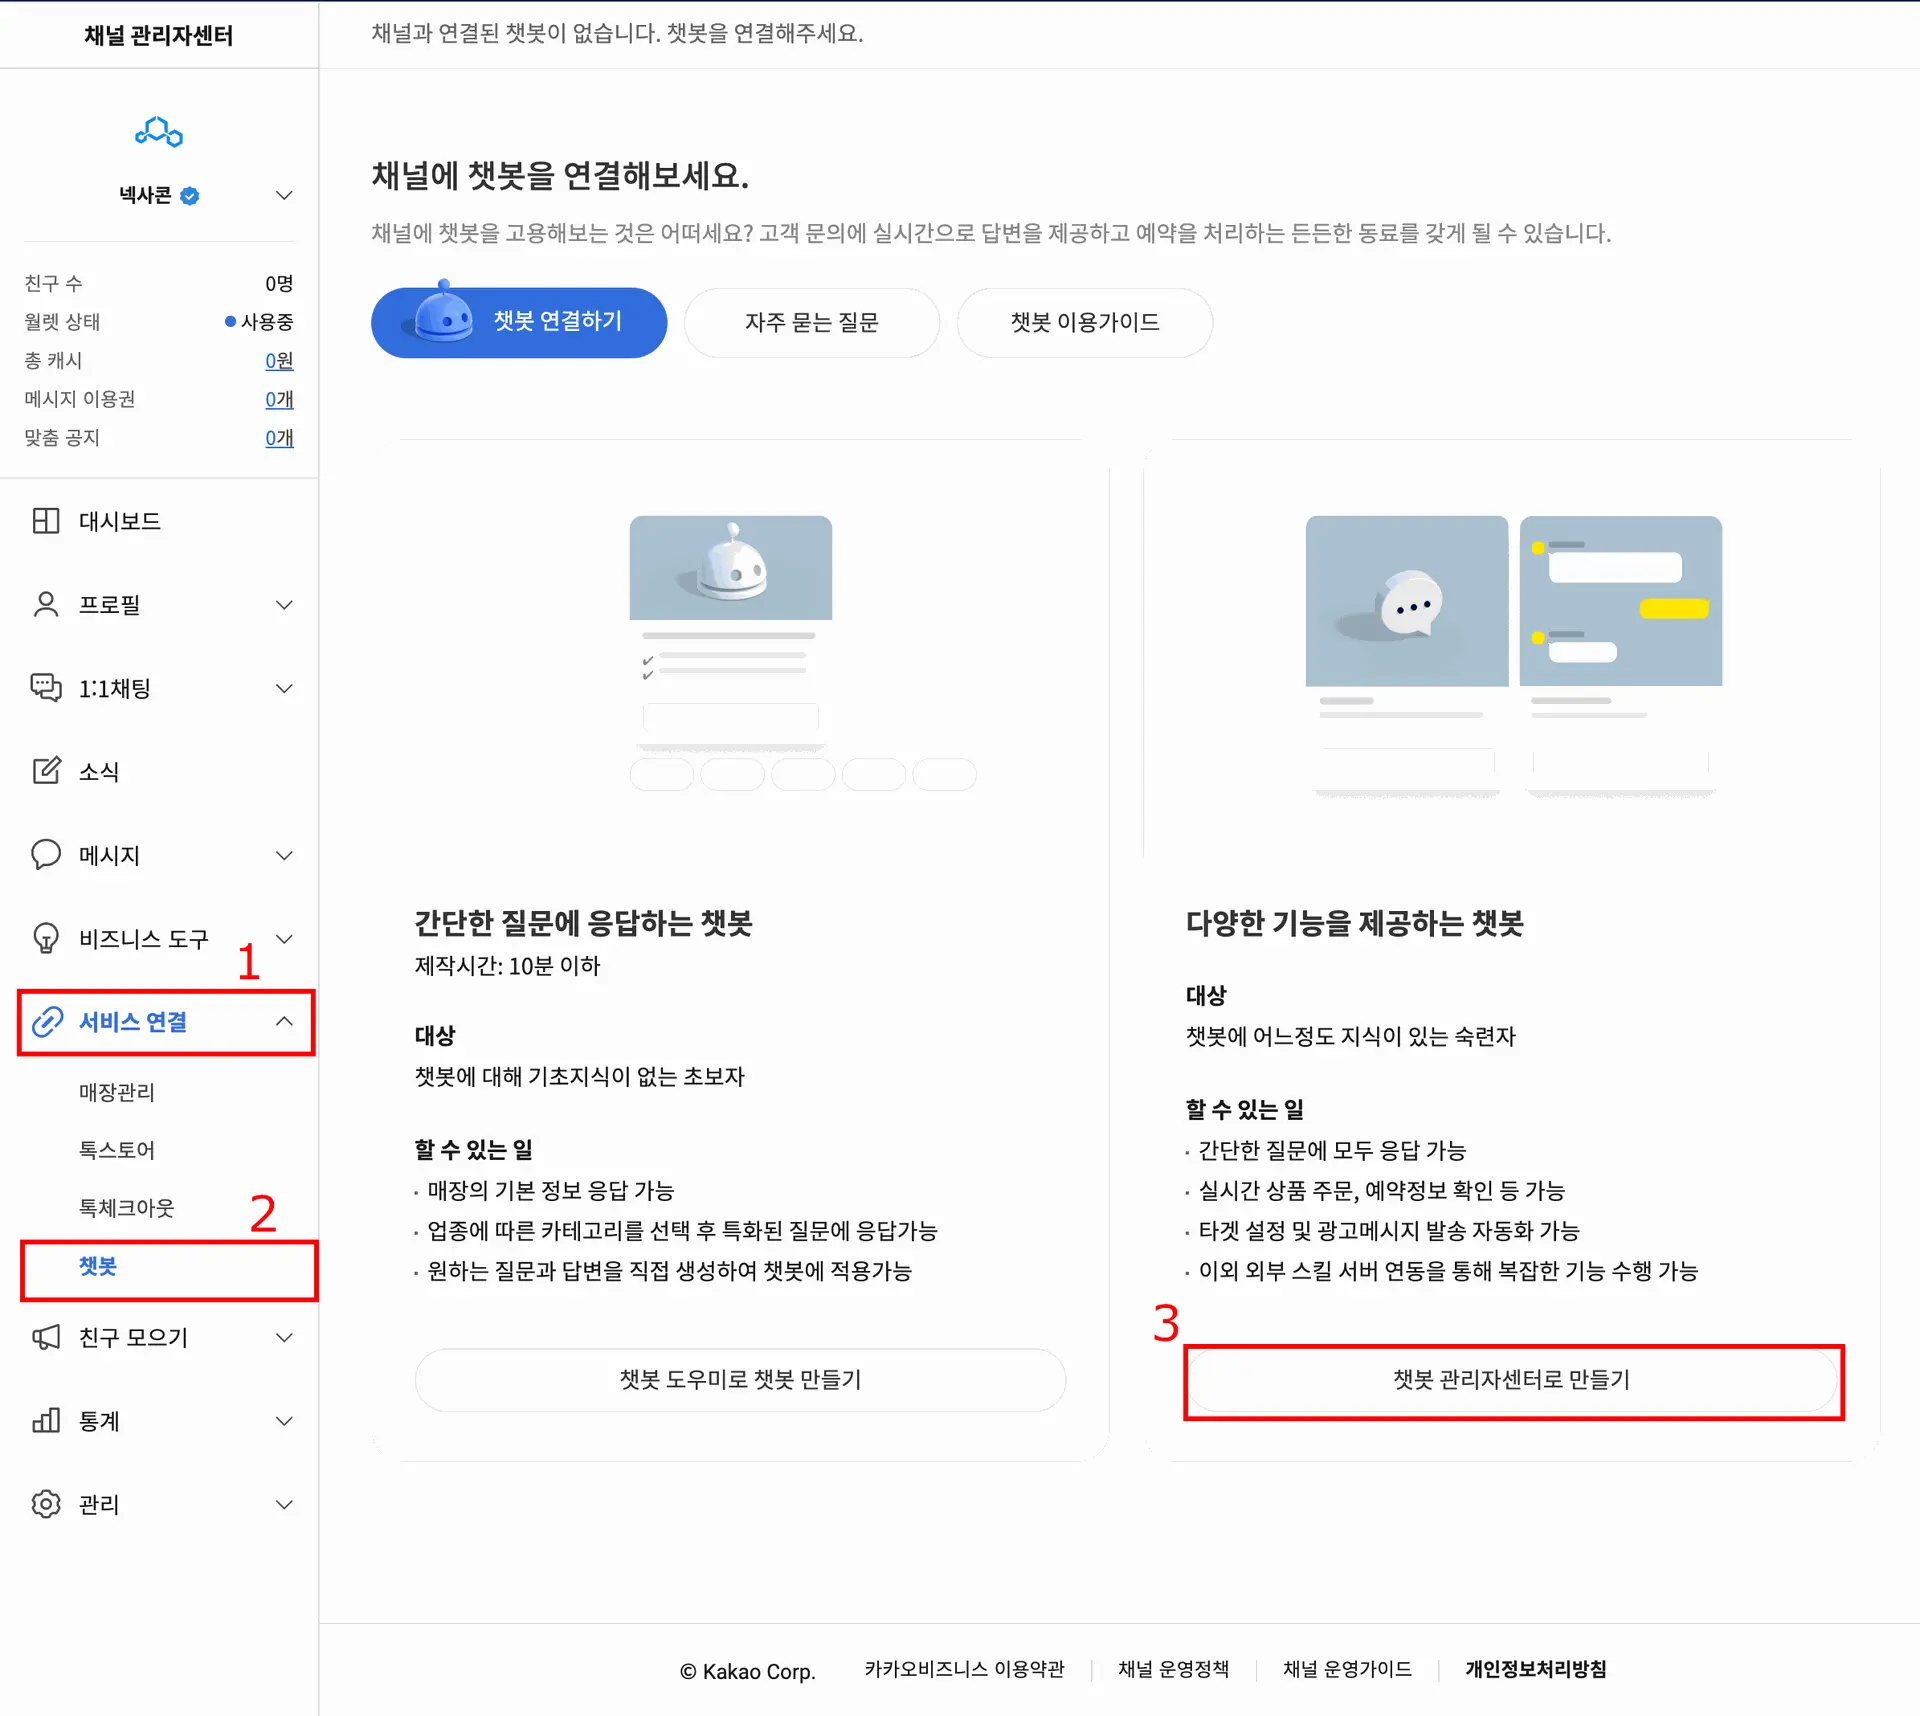Expand the 프로필 menu chevron
The image size is (1920, 1716).
284,604
